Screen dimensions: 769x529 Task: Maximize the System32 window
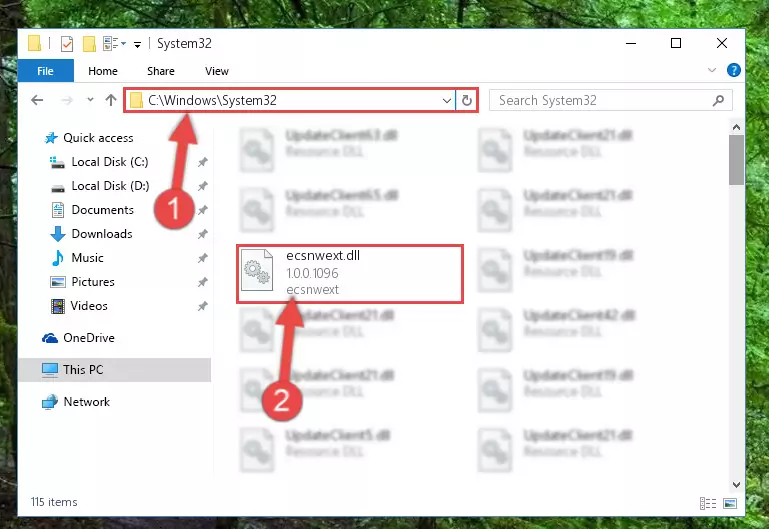[x=676, y=43]
